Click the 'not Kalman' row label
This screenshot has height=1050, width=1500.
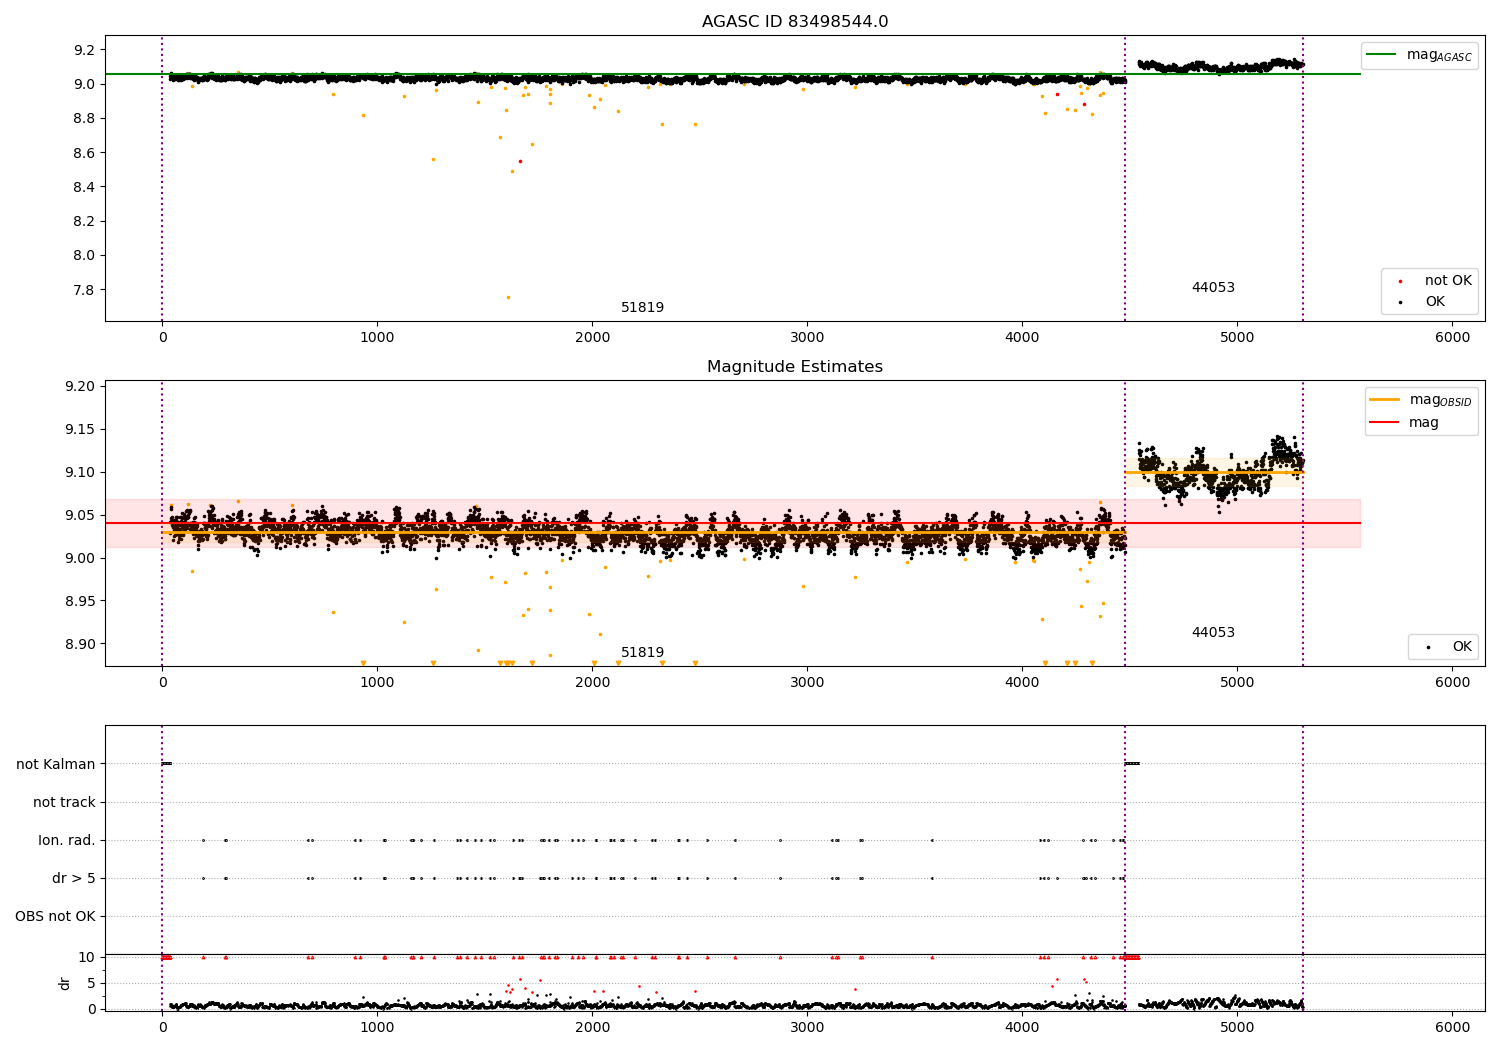point(56,765)
